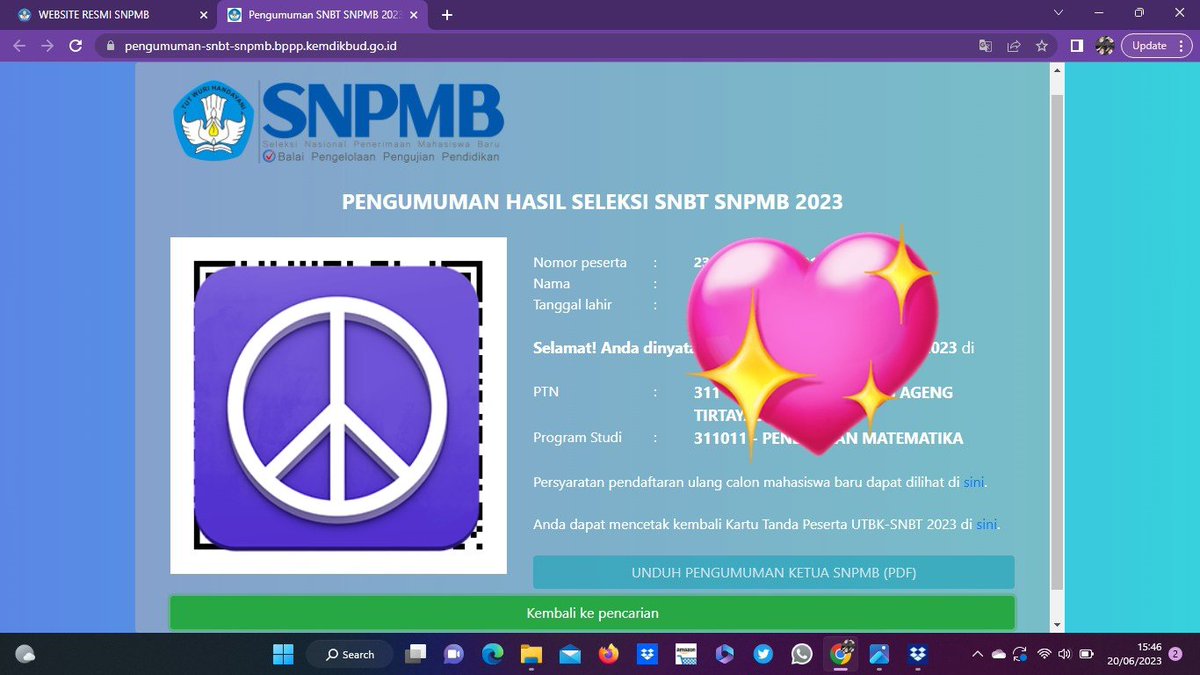This screenshot has width=1200, height=675.
Task: Click the OneDrive cloud tray icon
Action: [x=999, y=654]
